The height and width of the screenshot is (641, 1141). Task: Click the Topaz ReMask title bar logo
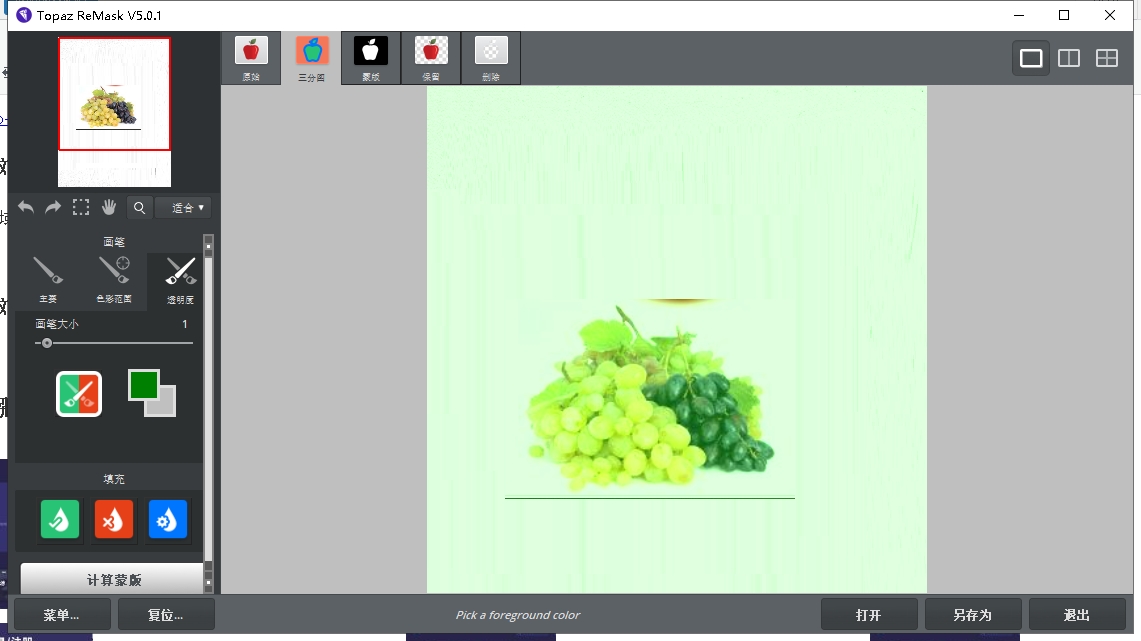[24, 15]
